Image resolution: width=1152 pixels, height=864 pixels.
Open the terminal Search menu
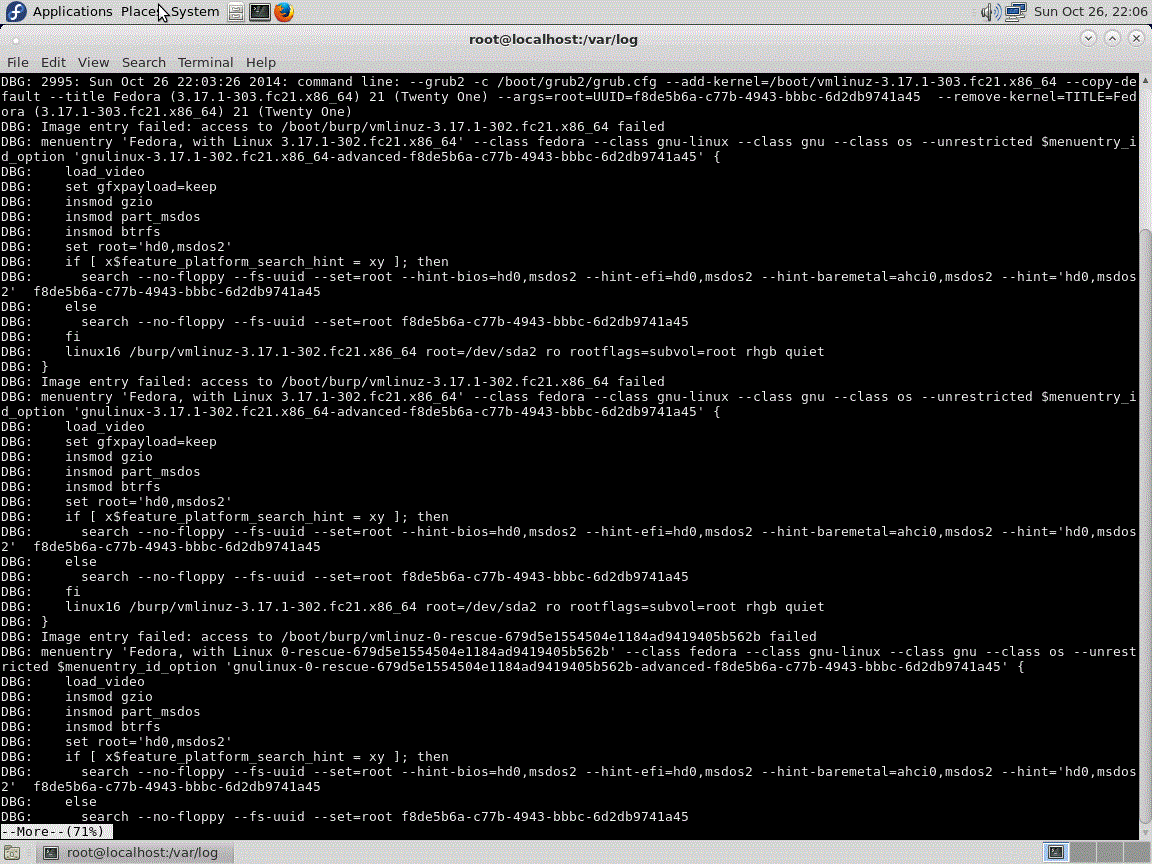(143, 62)
